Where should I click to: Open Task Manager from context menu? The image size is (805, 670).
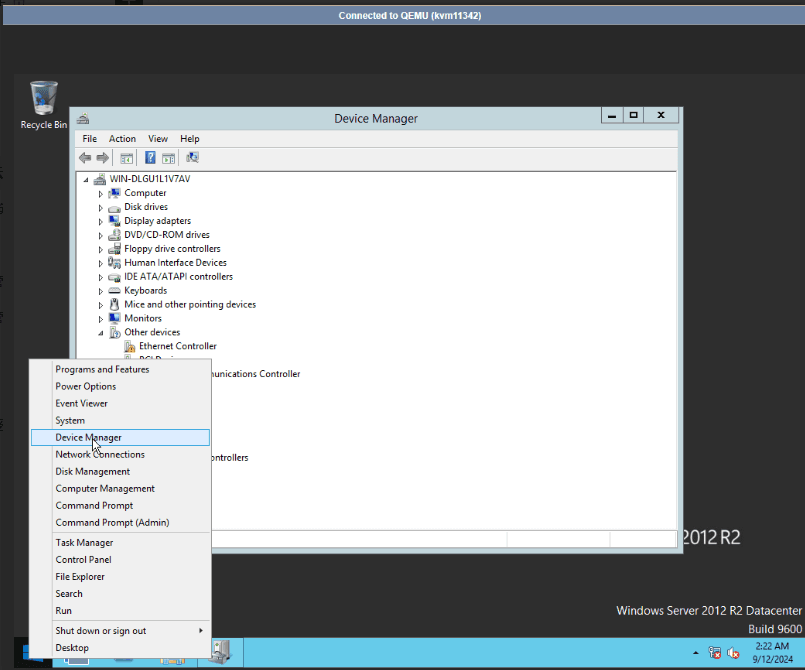click(x=120, y=543)
